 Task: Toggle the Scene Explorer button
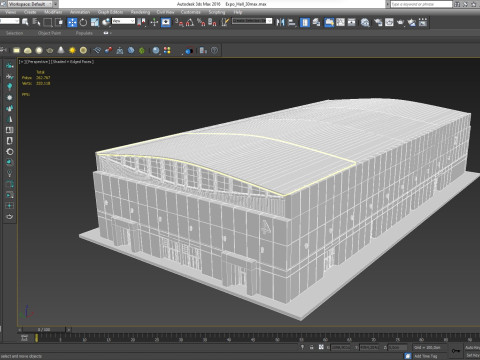click(305, 22)
